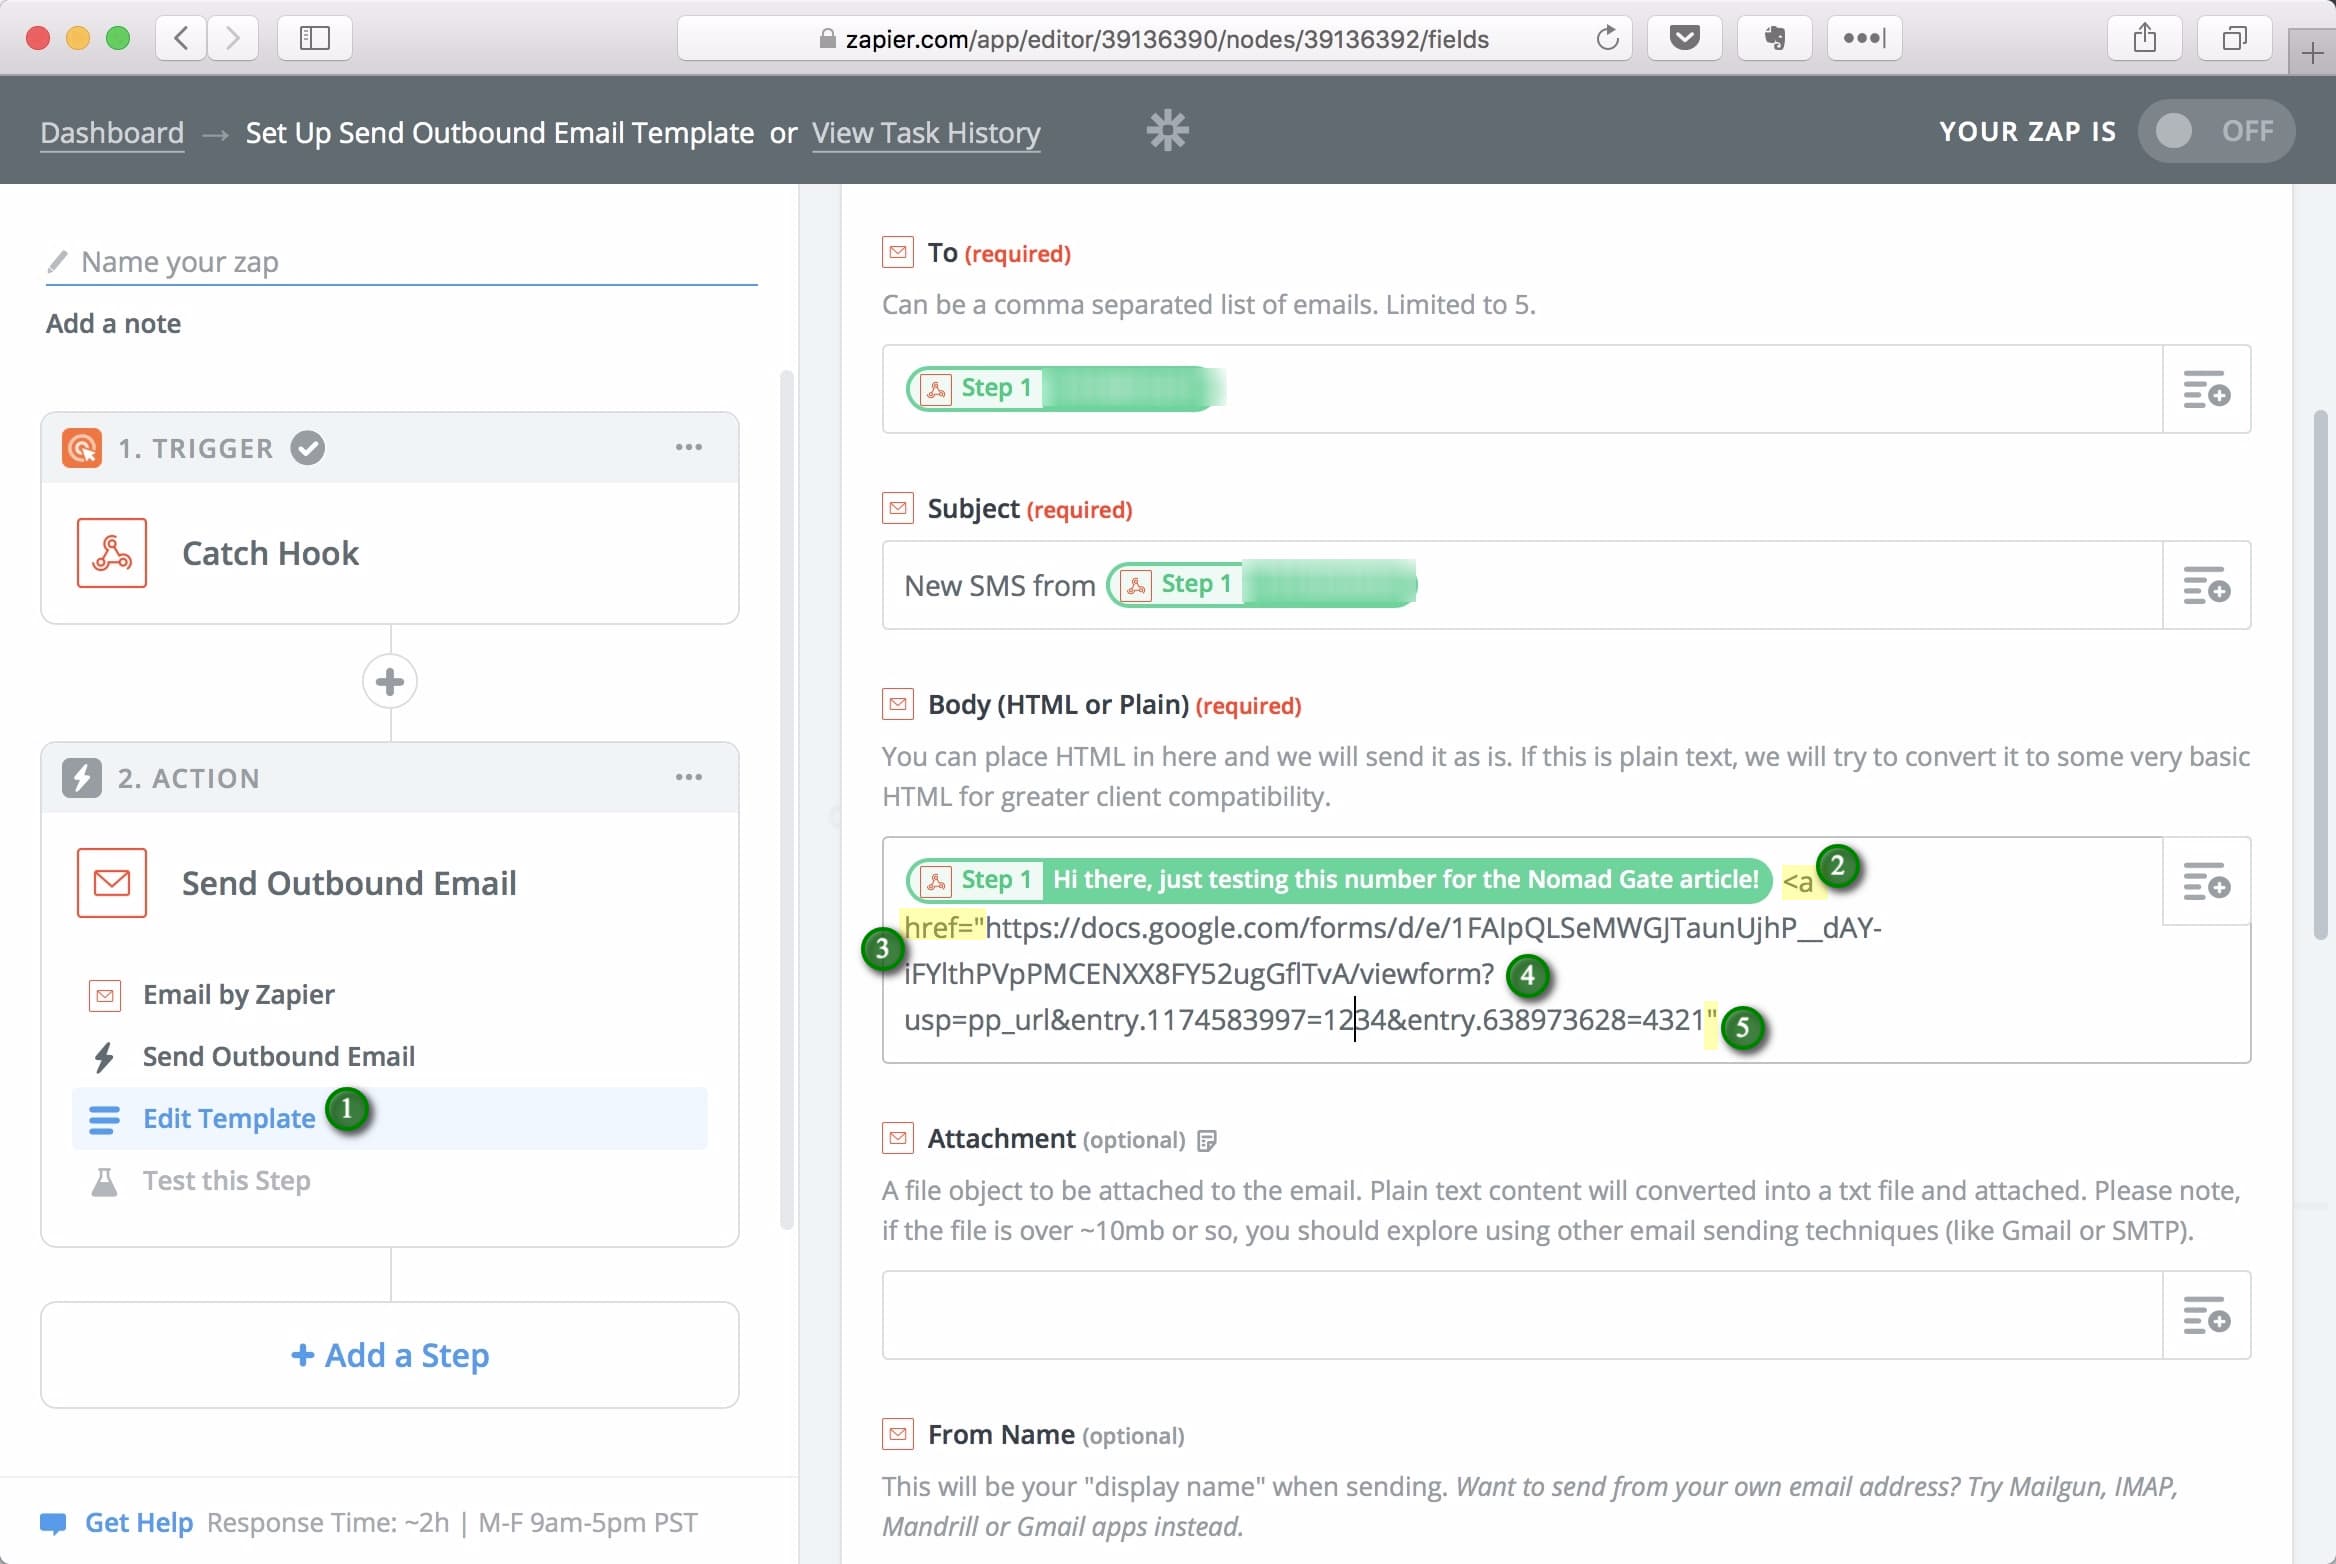Select Edit Template in action sidebar
The width and height of the screenshot is (2336, 1564).
click(229, 1118)
